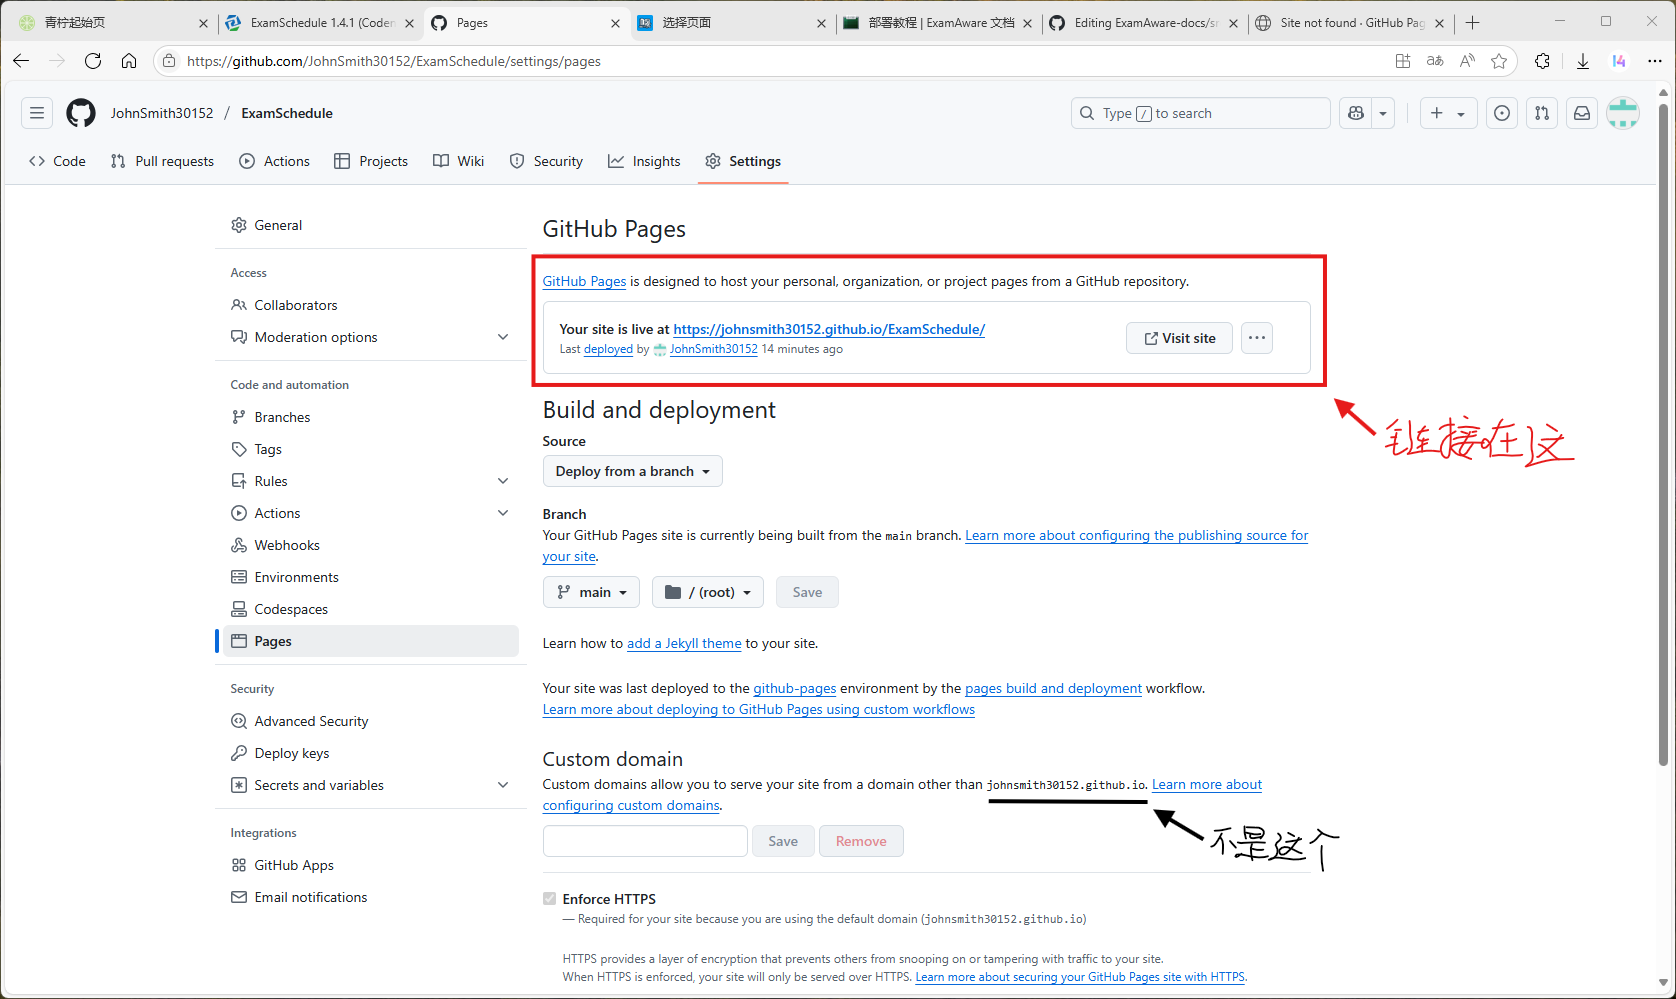Open browser downloads icon

(x=1583, y=61)
